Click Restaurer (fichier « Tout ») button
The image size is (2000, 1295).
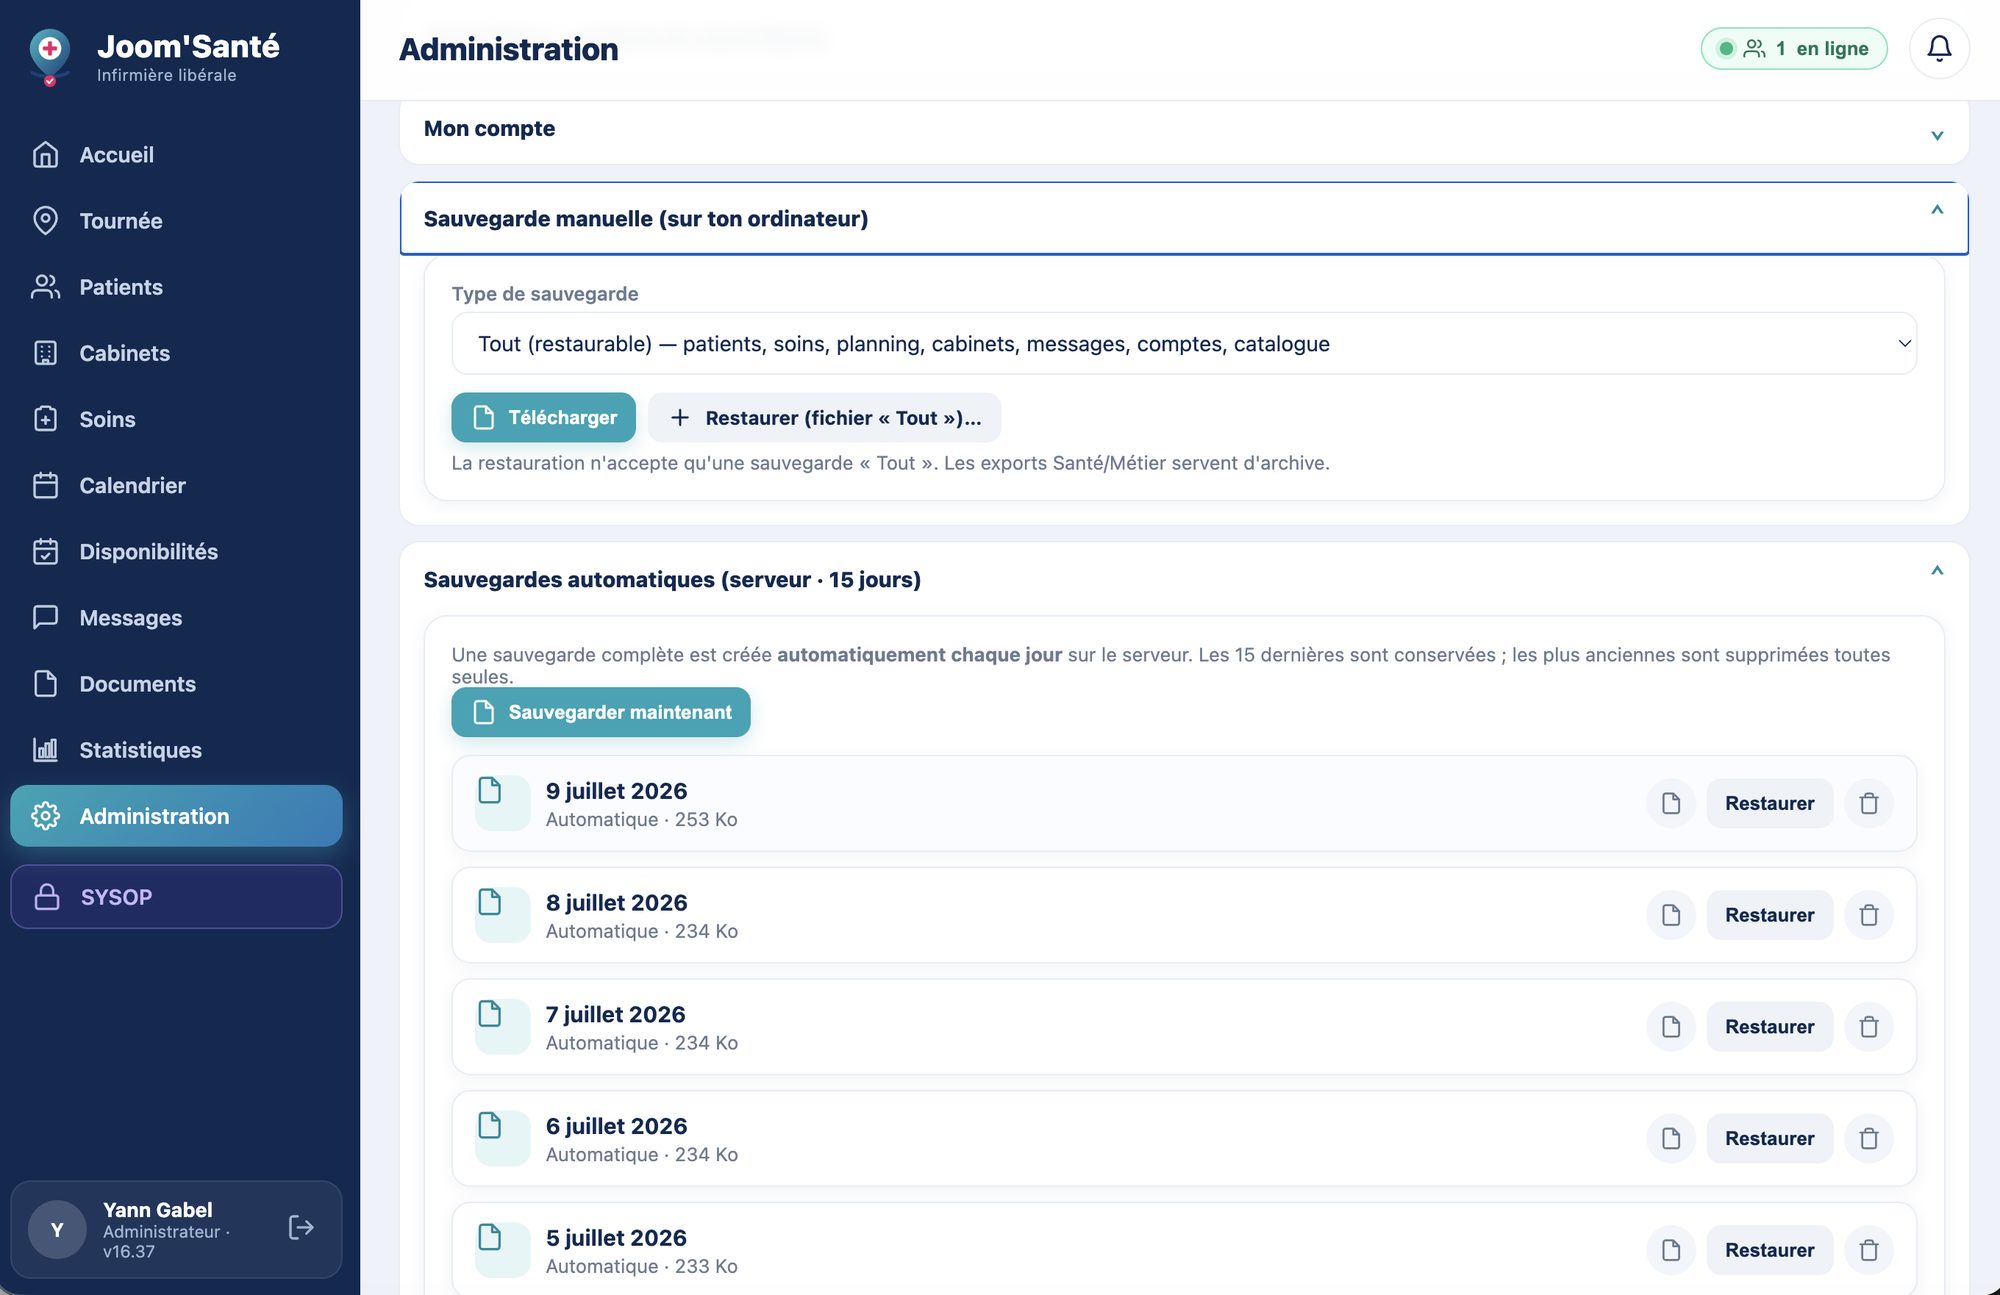(824, 417)
